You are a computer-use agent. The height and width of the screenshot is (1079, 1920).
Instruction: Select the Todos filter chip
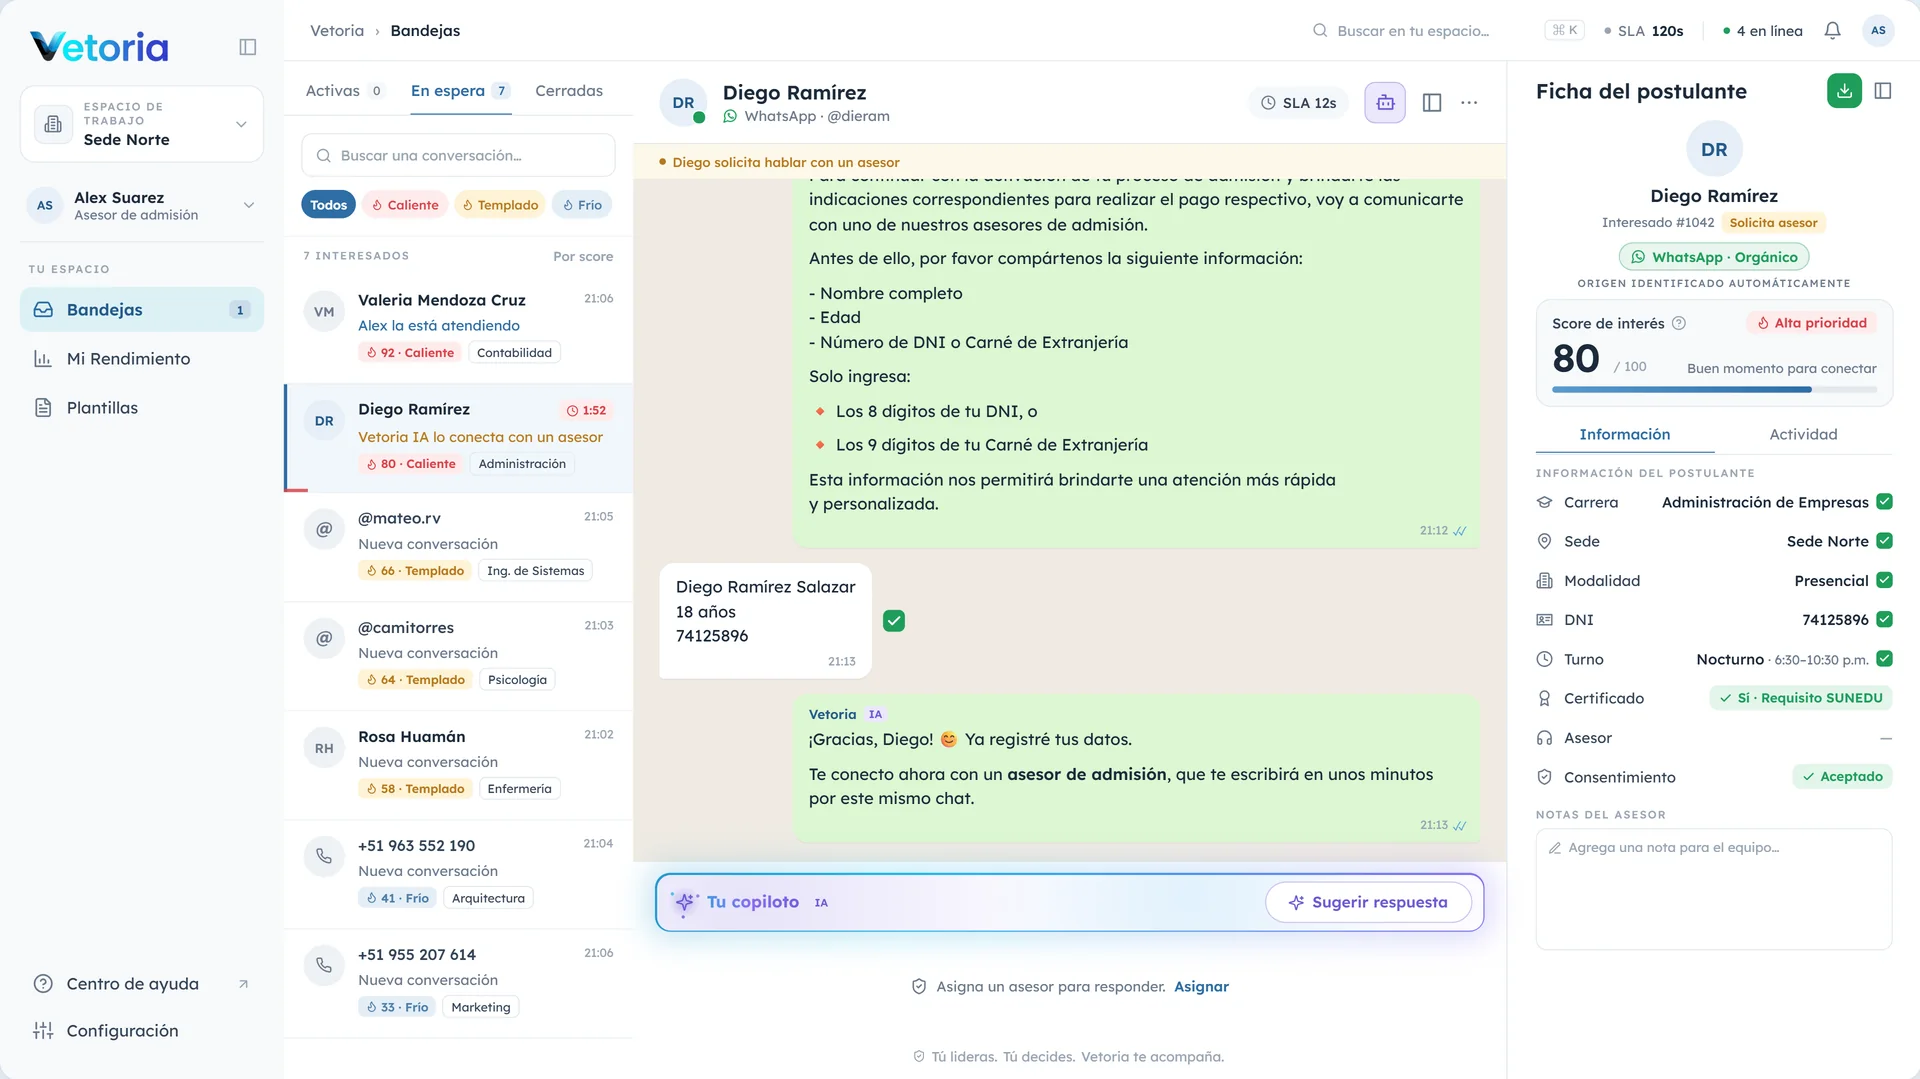pos(328,205)
